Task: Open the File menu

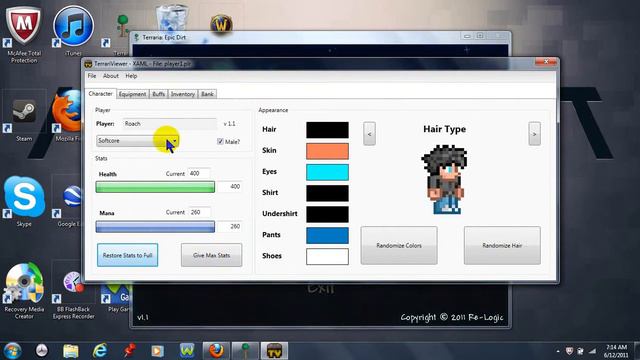Action: click(92, 76)
